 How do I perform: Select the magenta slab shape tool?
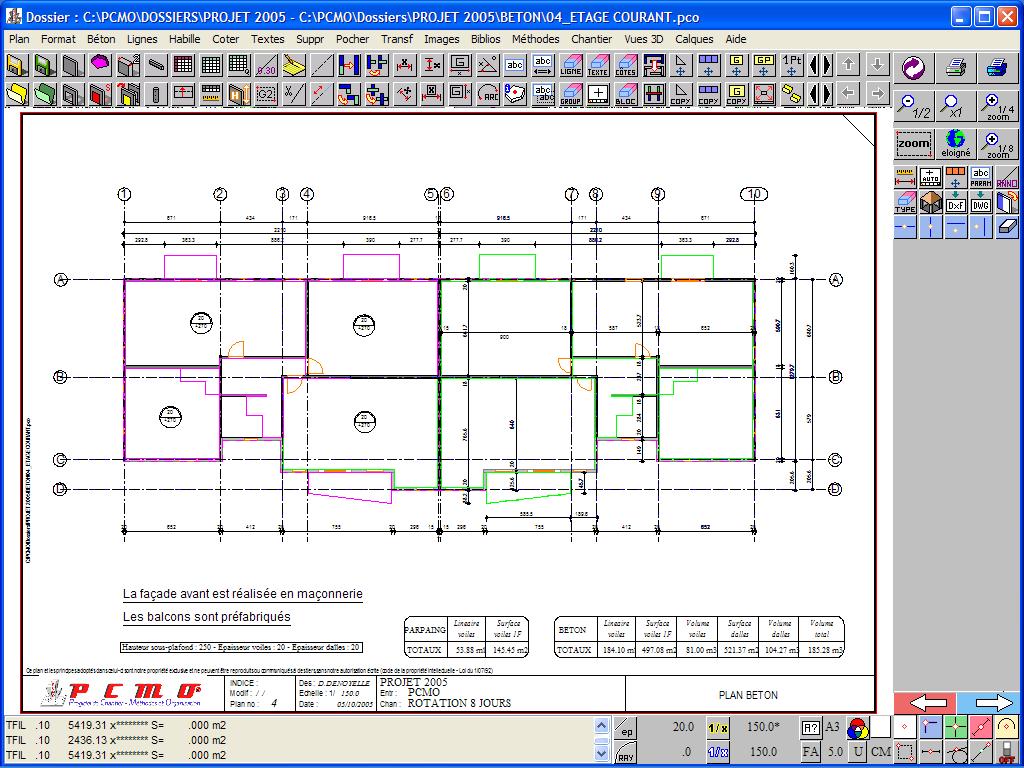(x=101, y=65)
